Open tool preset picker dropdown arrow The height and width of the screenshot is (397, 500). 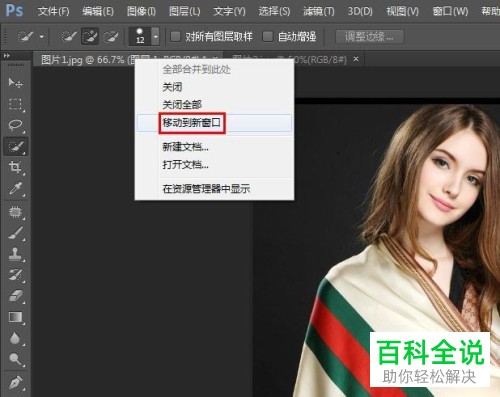[x=42, y=36]
